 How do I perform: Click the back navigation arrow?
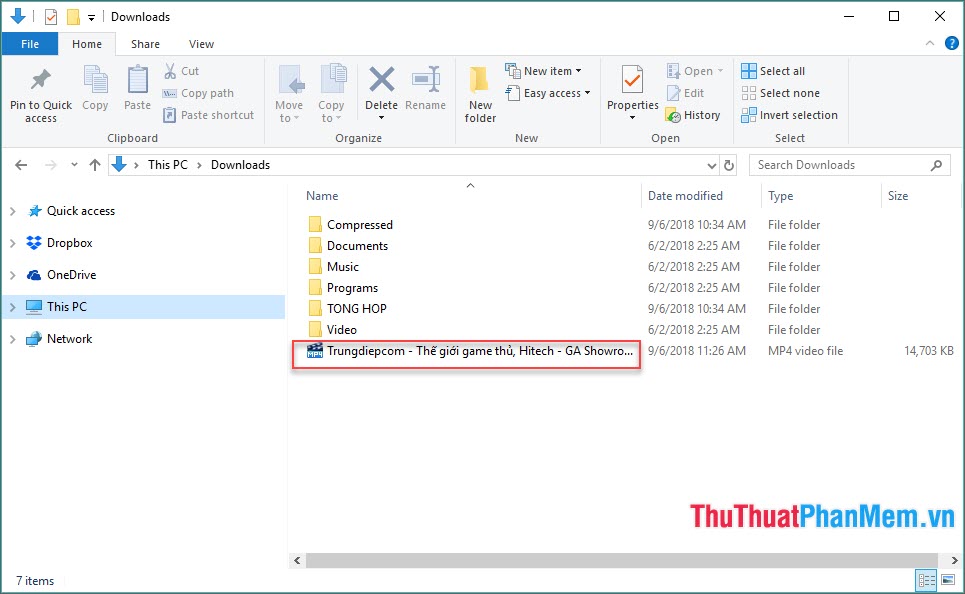pos(21,164)
